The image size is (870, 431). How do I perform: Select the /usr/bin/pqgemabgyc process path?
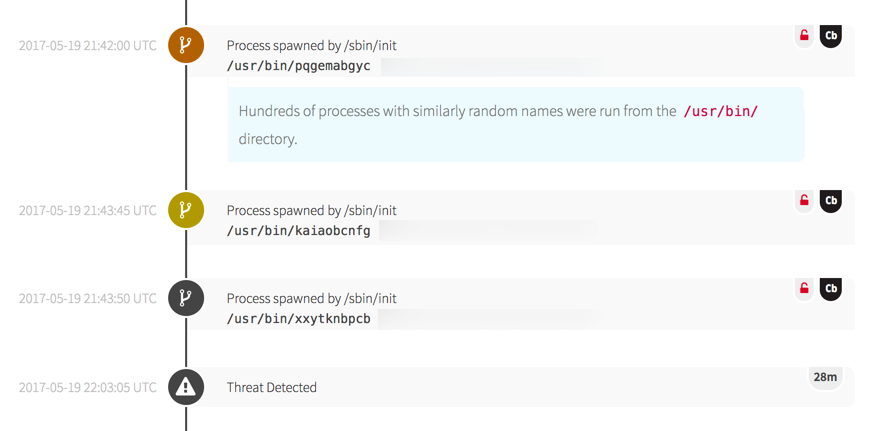coord(299,66)
